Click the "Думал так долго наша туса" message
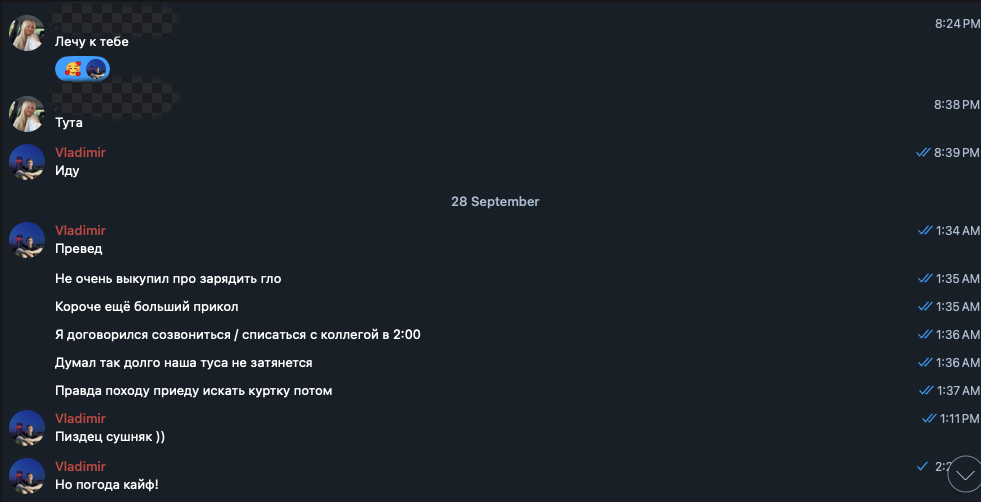 pyautogui.click(x=184, y=363)
